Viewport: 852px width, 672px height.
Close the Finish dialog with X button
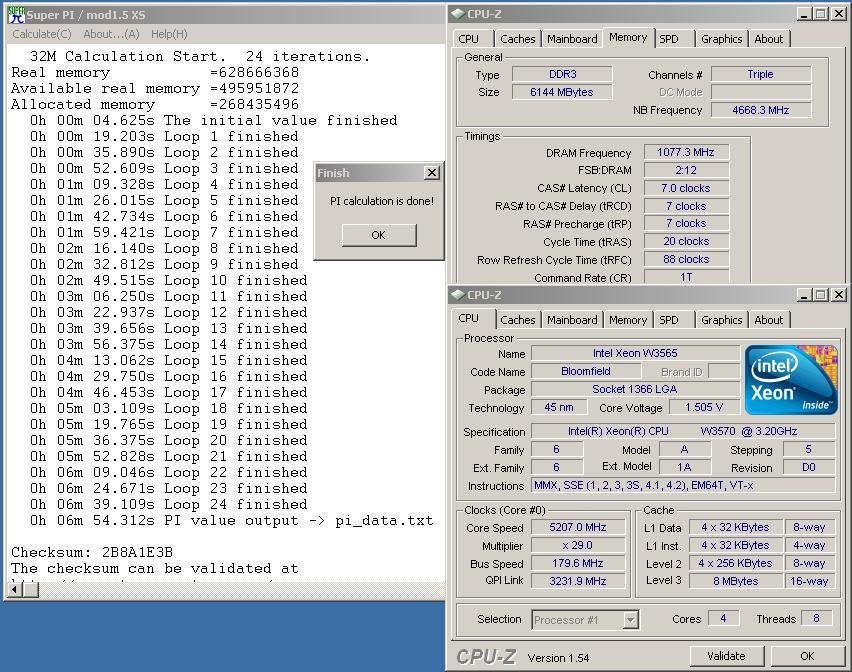pos(431,173)
